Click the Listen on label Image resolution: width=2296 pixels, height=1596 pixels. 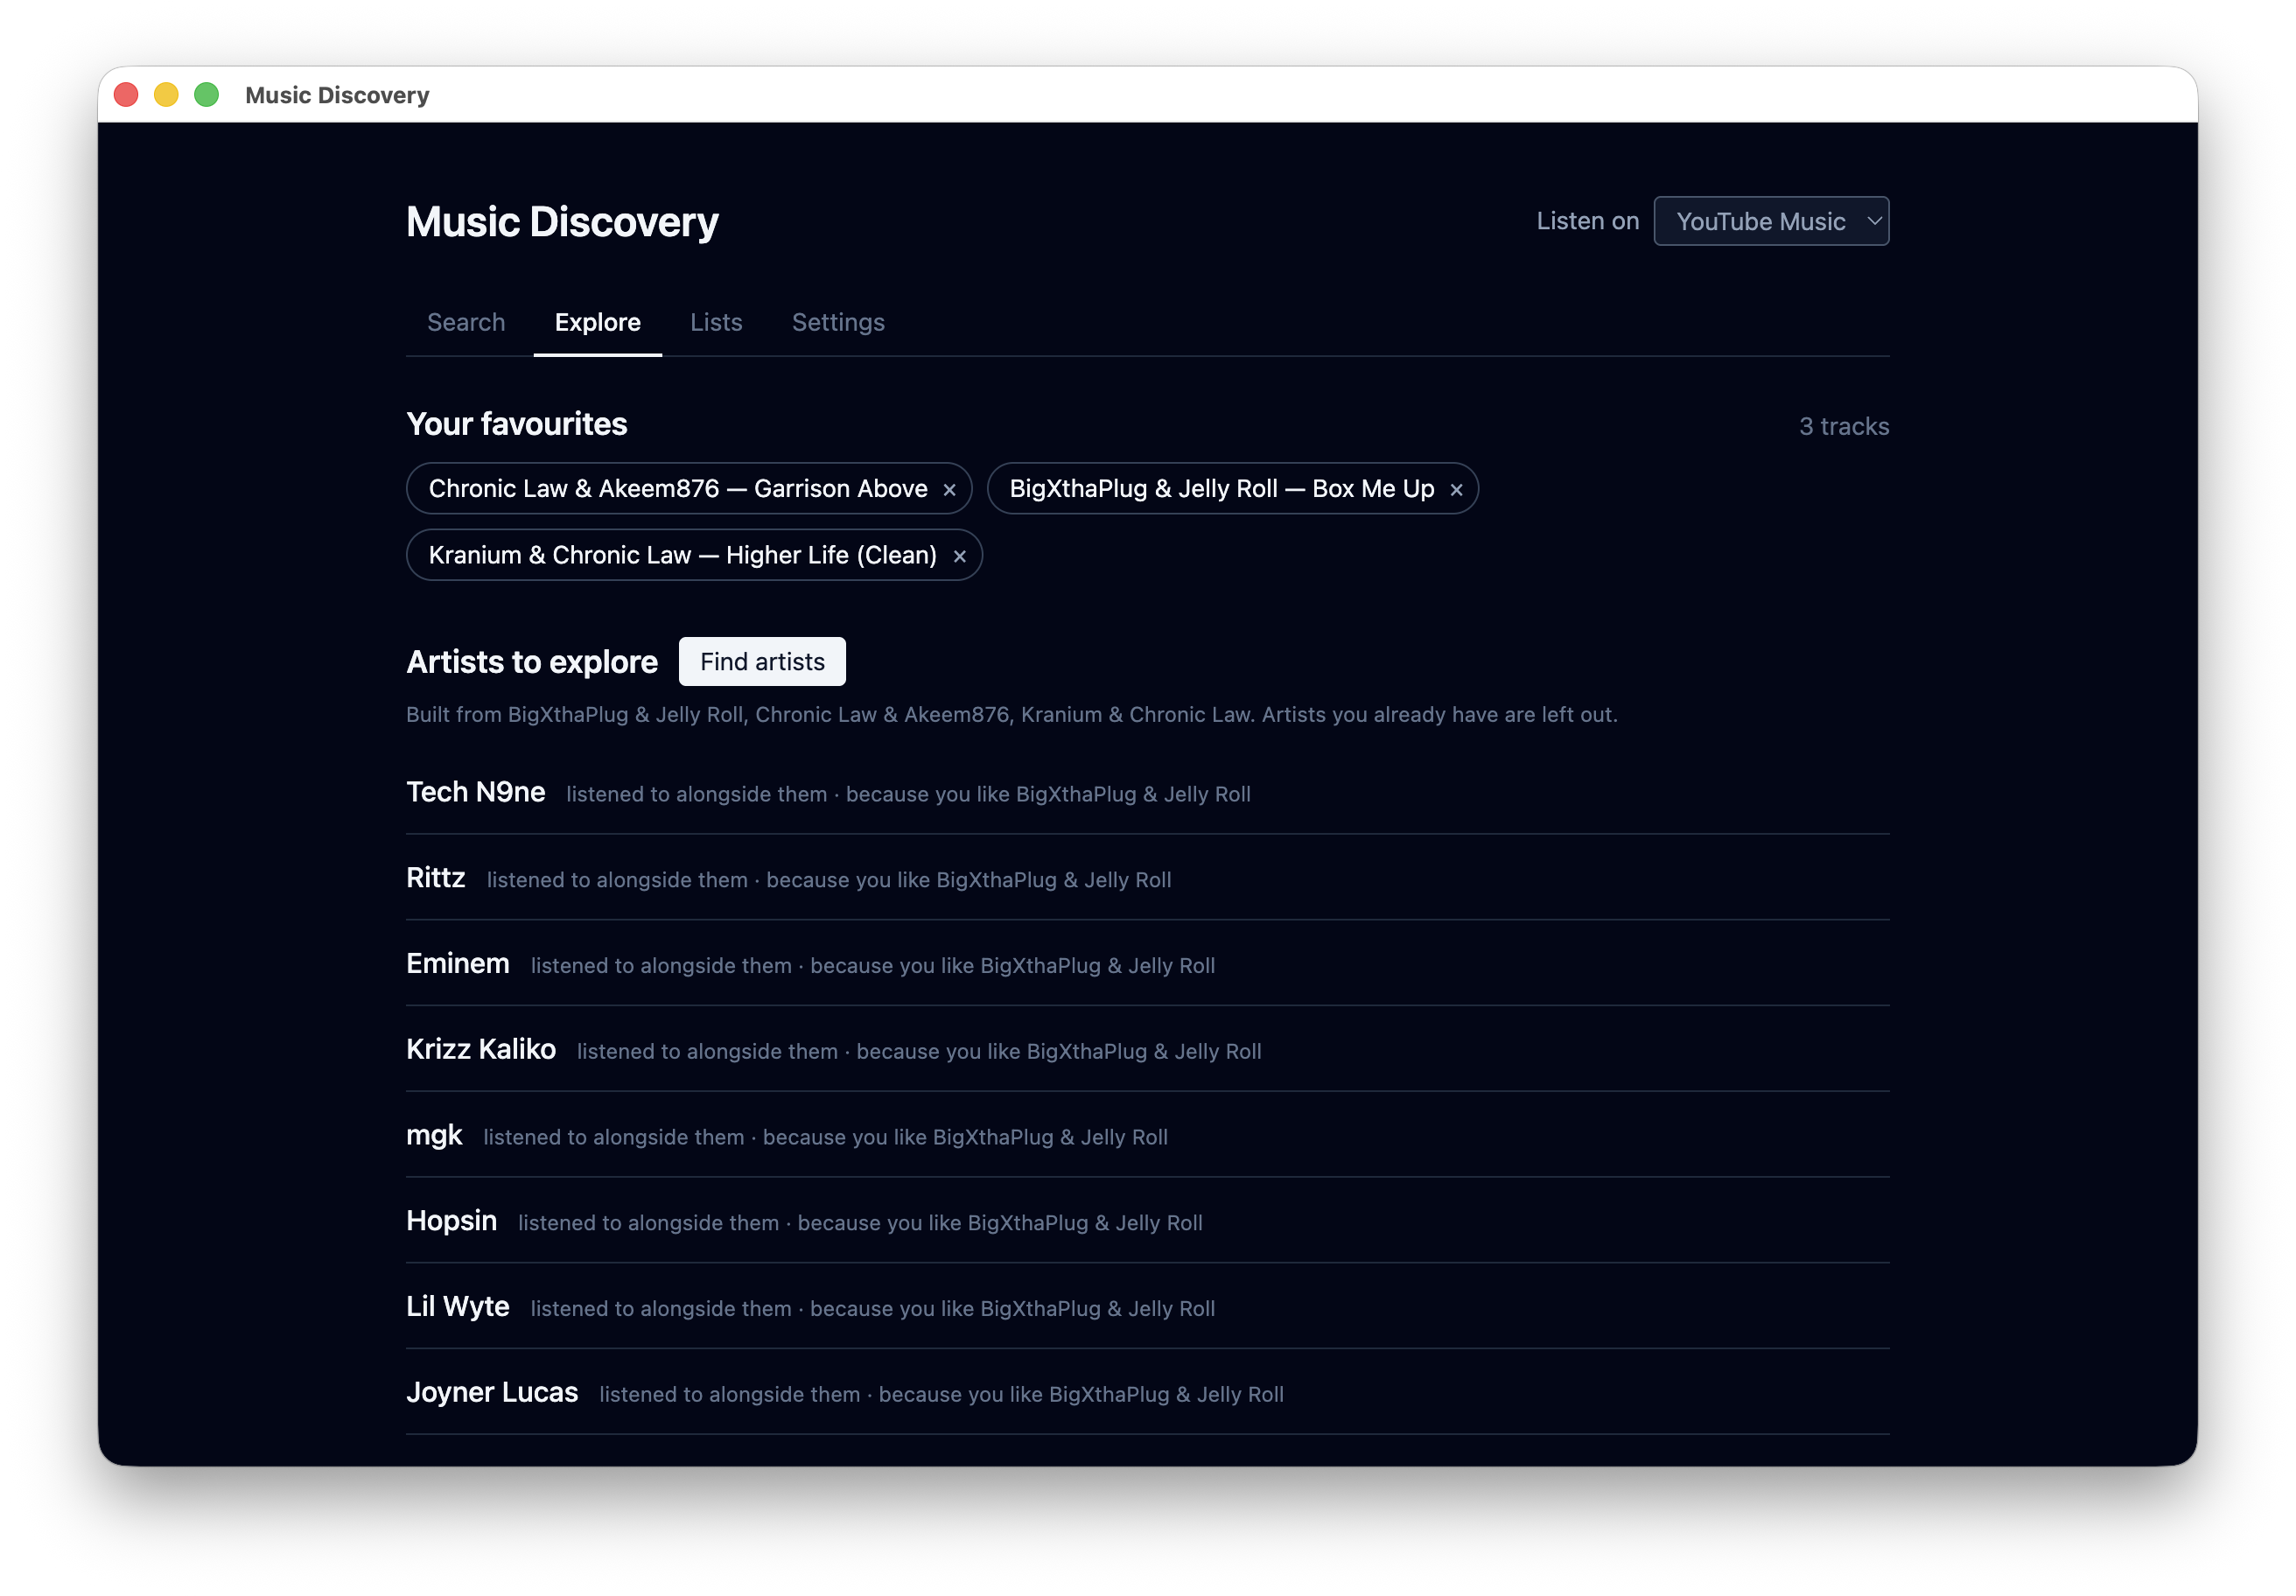[x=1587, y=221]
